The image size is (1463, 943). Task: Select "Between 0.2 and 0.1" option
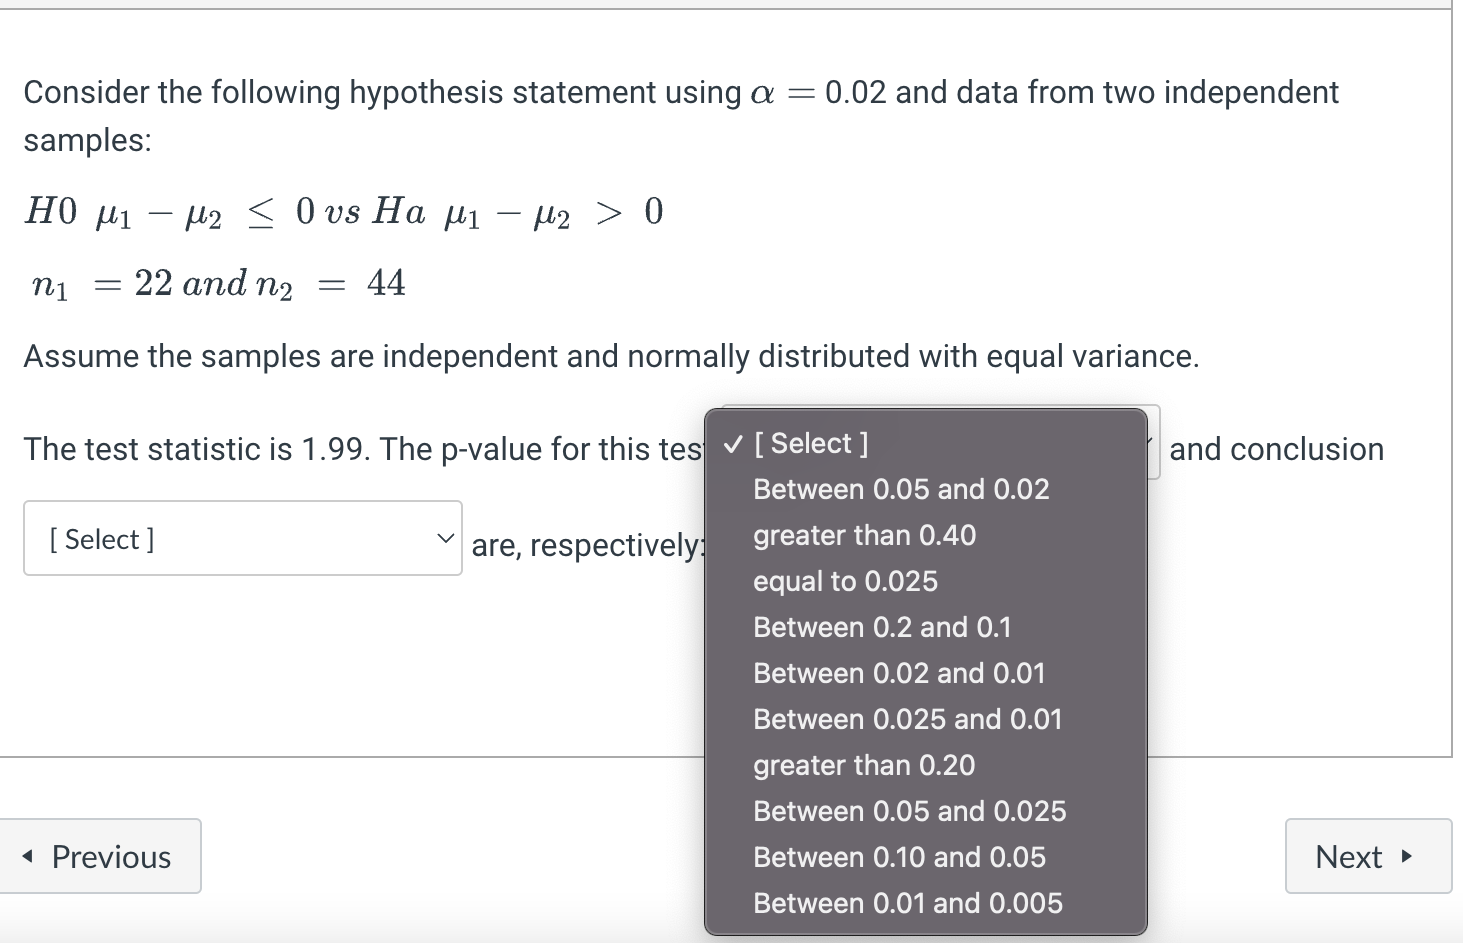pos(882,627)
